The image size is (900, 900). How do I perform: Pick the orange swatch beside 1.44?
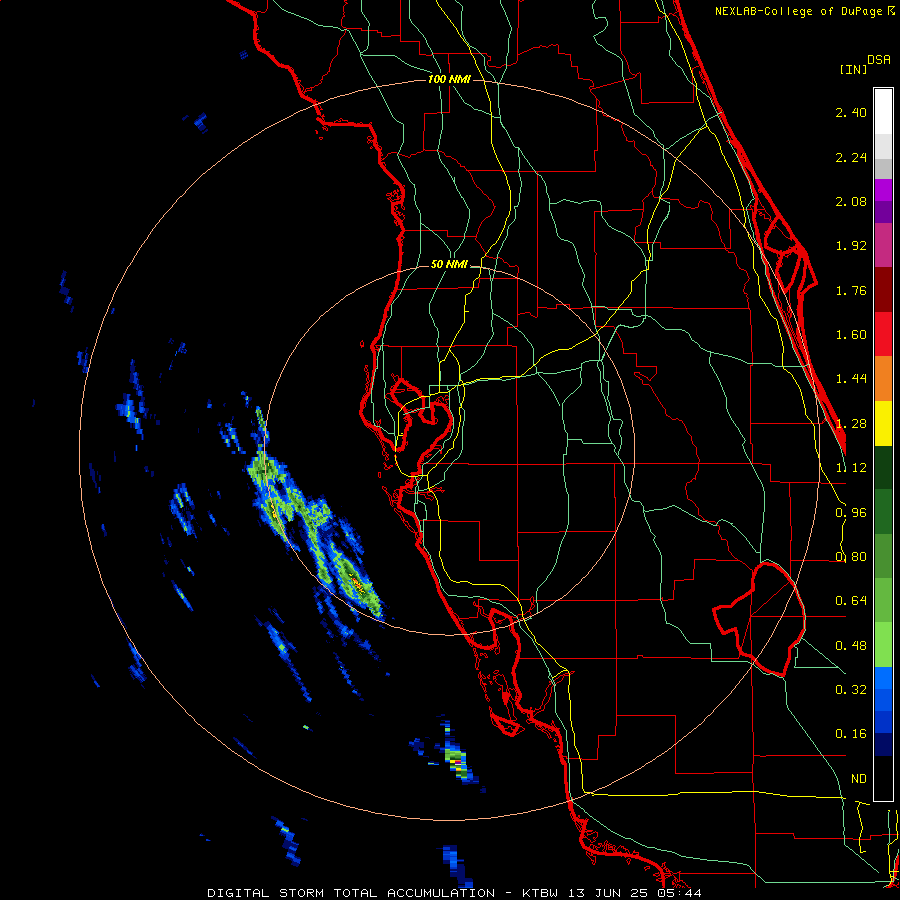(x=883, y=379)
